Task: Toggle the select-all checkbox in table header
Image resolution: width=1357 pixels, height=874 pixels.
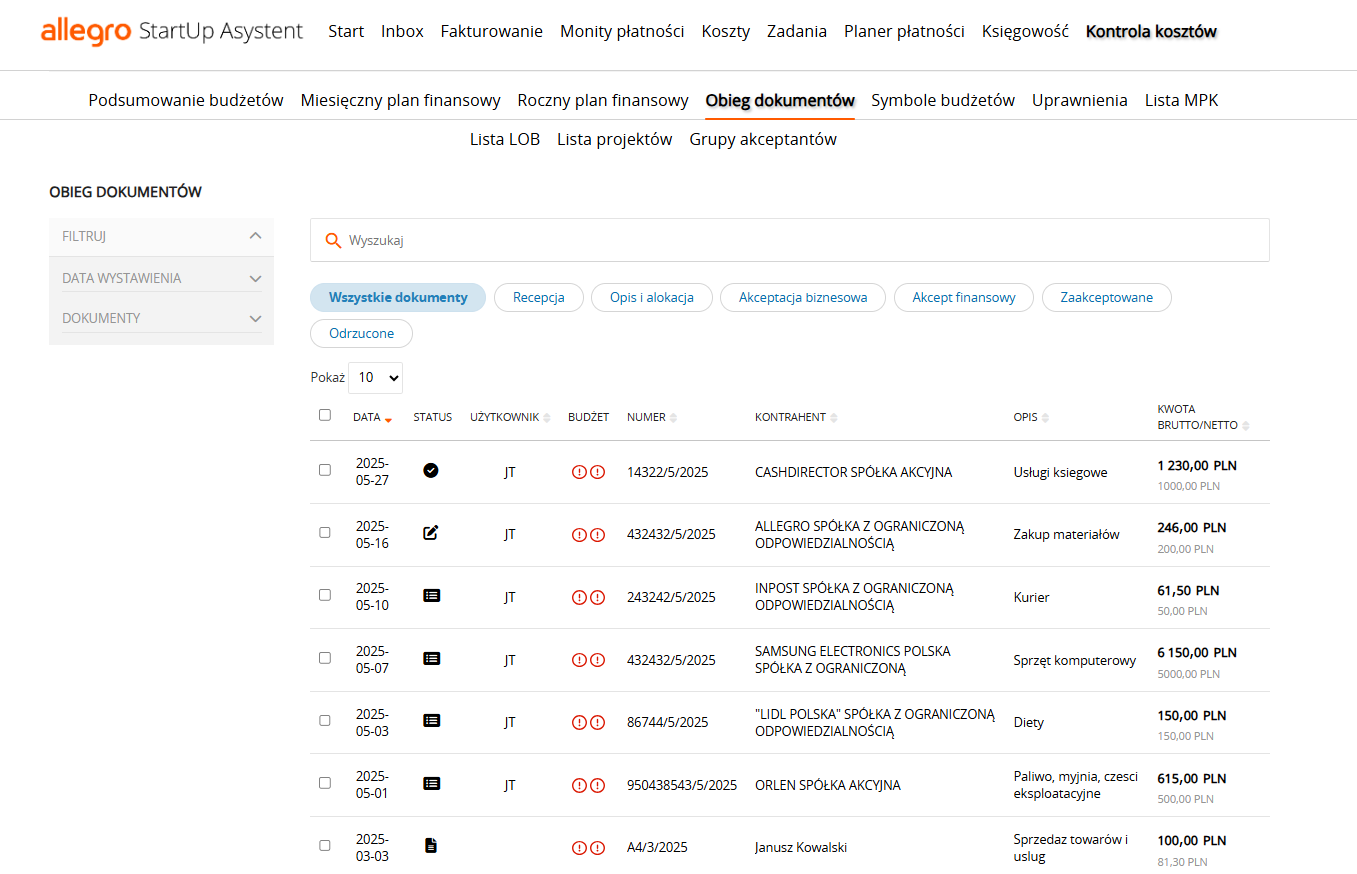Action: pyautogui.click(x=324, y=415)
